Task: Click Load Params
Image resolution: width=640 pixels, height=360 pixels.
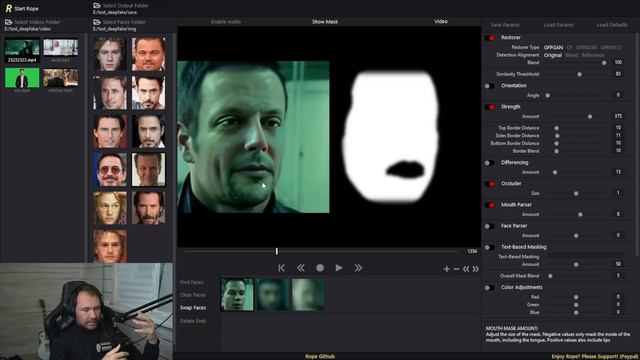Action: point(558,25)
